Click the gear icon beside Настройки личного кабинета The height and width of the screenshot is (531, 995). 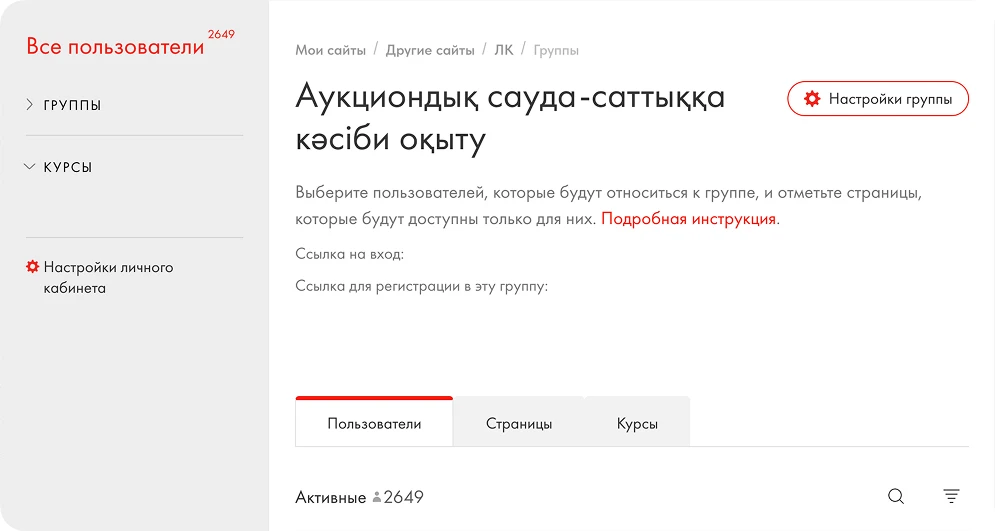pos(32,266)
